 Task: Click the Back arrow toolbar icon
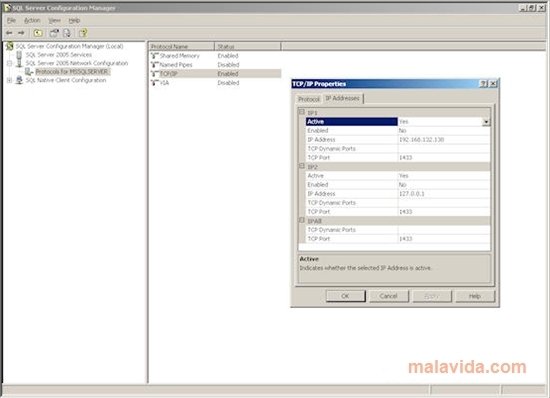click(x=9, y=33)
